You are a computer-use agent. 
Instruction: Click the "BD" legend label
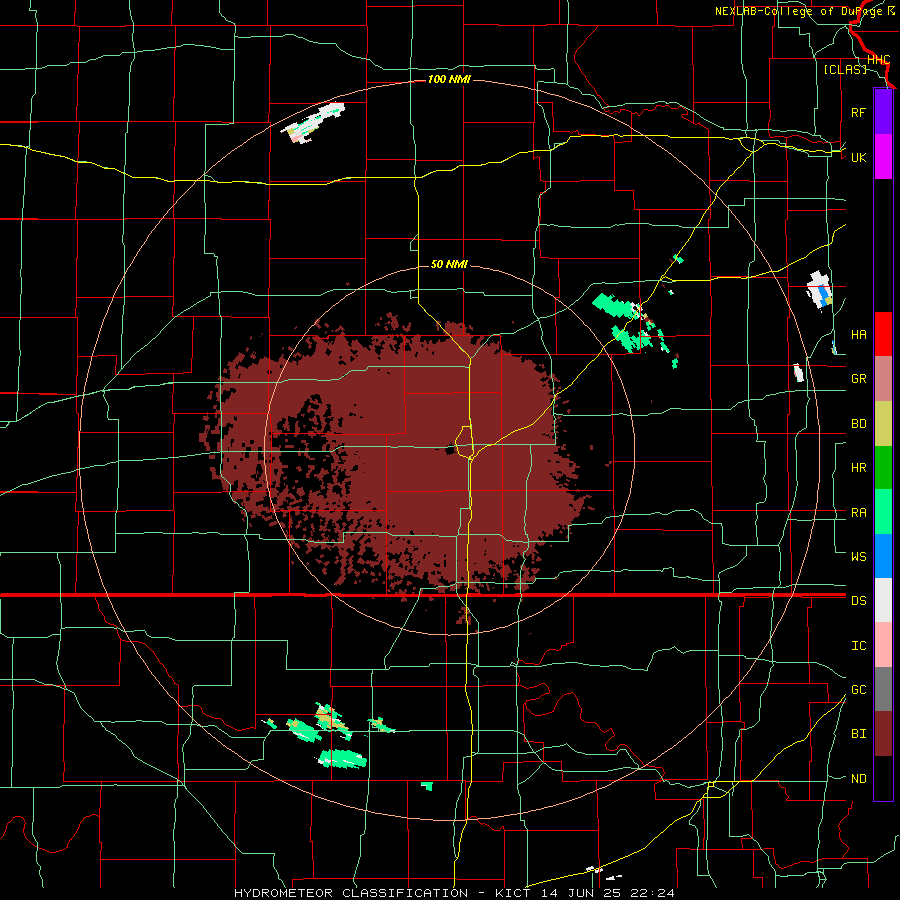point(858,424)
